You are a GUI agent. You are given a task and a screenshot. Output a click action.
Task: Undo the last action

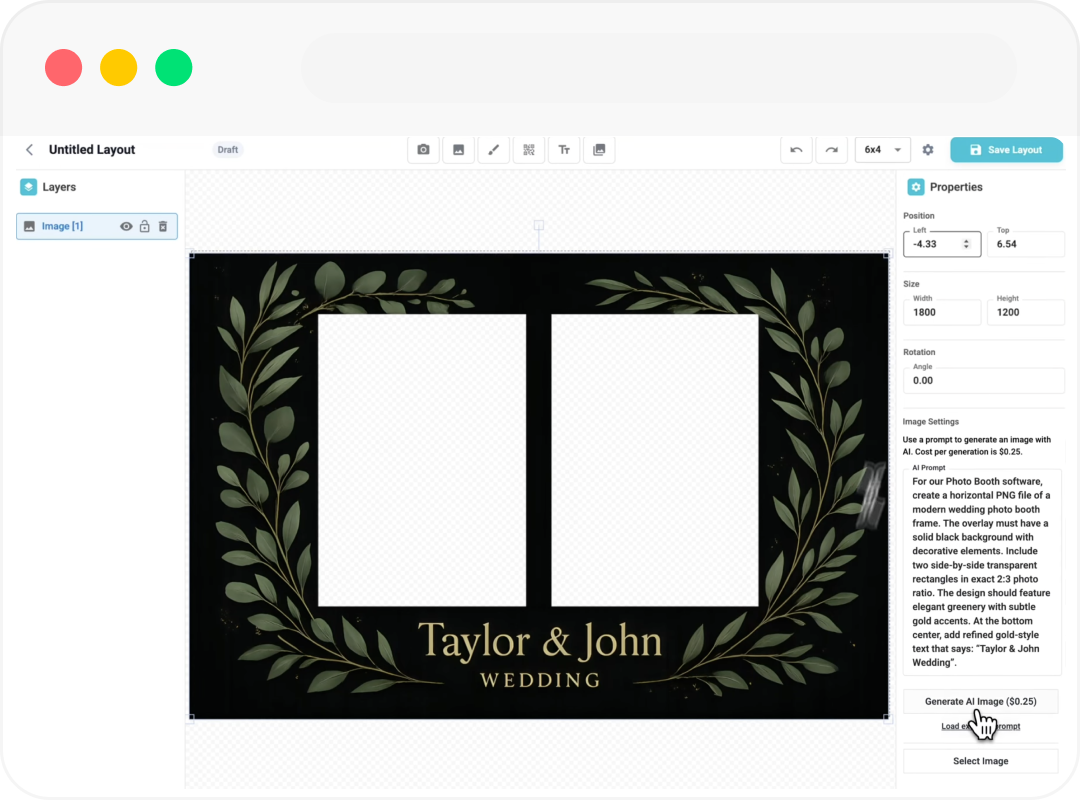[796, 150]
